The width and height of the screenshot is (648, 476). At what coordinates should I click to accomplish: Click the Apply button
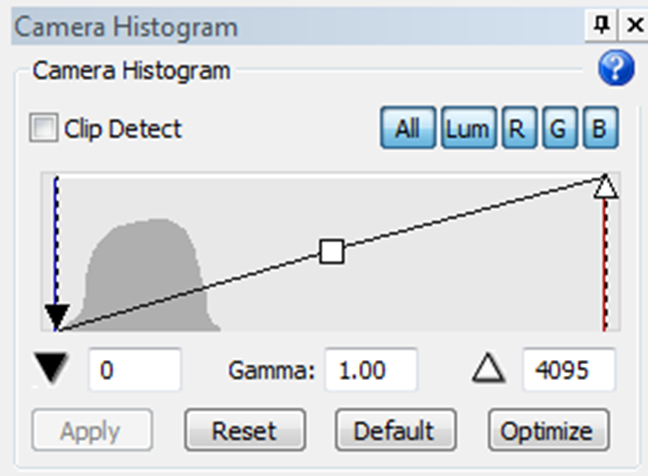[x=91, y=431]
